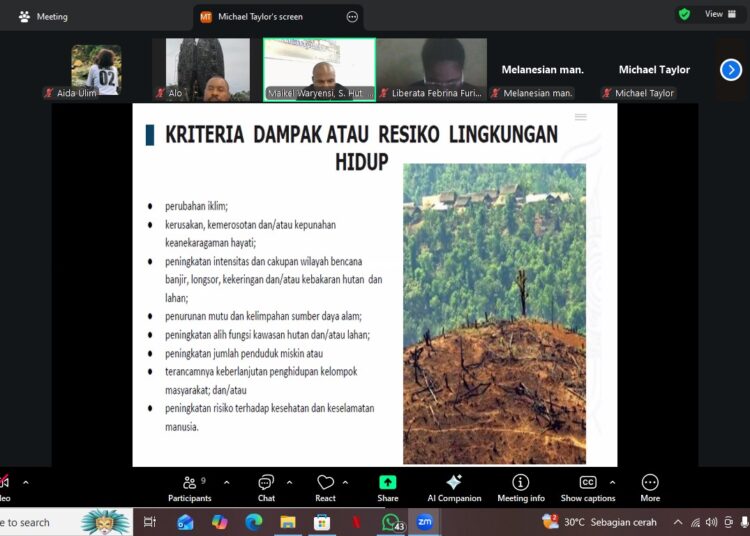The width and height of the screenshot is (750, 536).
Task: Click the Windows search box
Action: pos(66,522)
